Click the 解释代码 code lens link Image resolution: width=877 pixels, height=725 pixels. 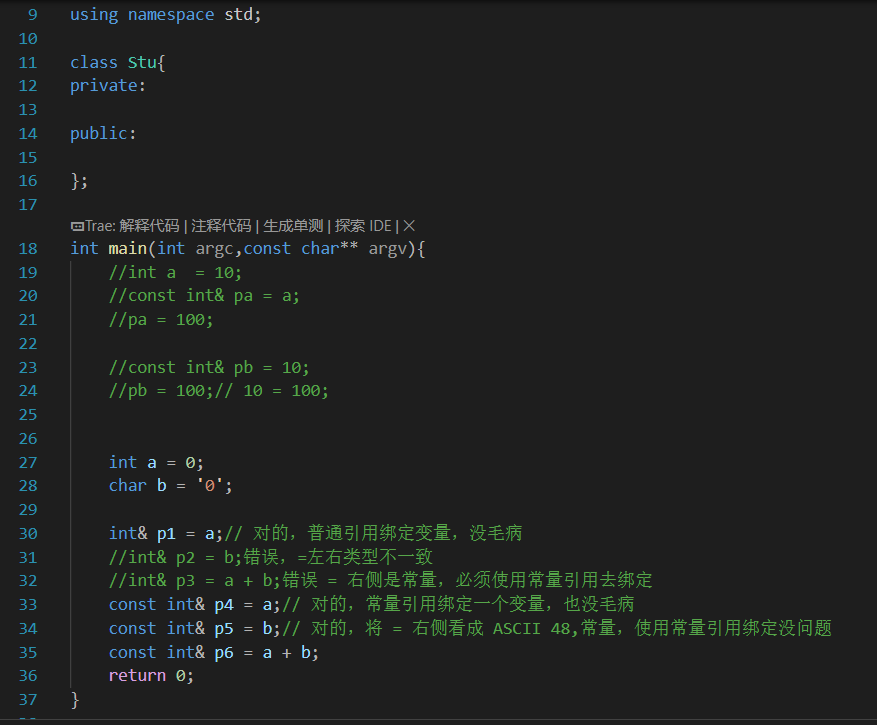149,226
